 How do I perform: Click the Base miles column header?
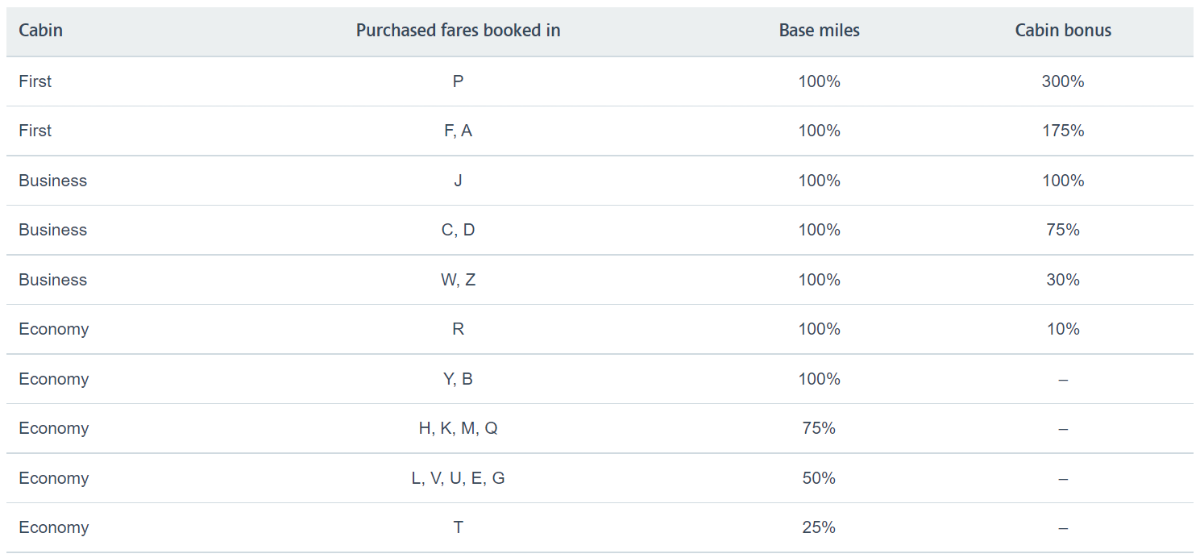(819, 30)
